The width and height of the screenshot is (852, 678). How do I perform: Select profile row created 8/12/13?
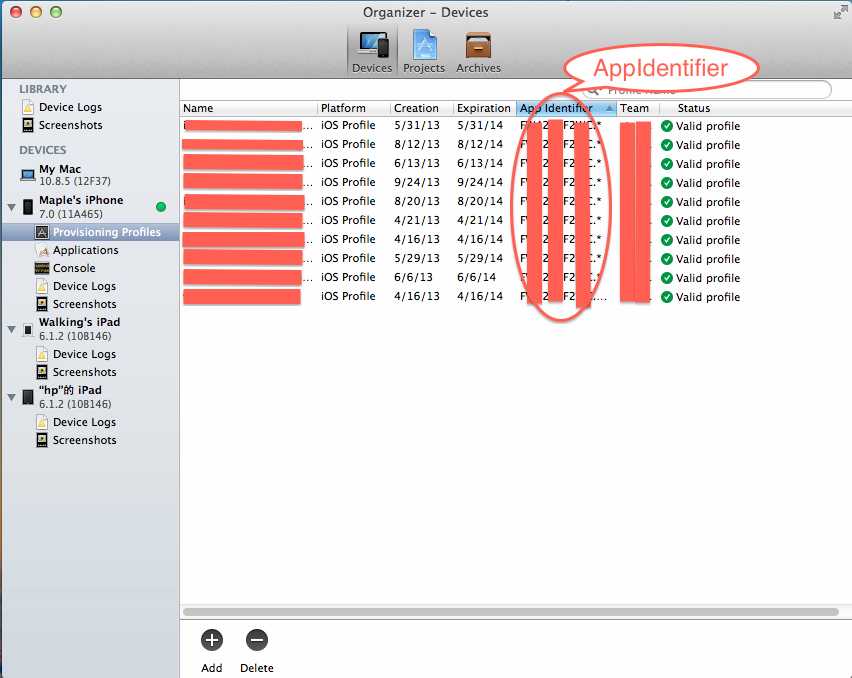click(x=515, y=145)
